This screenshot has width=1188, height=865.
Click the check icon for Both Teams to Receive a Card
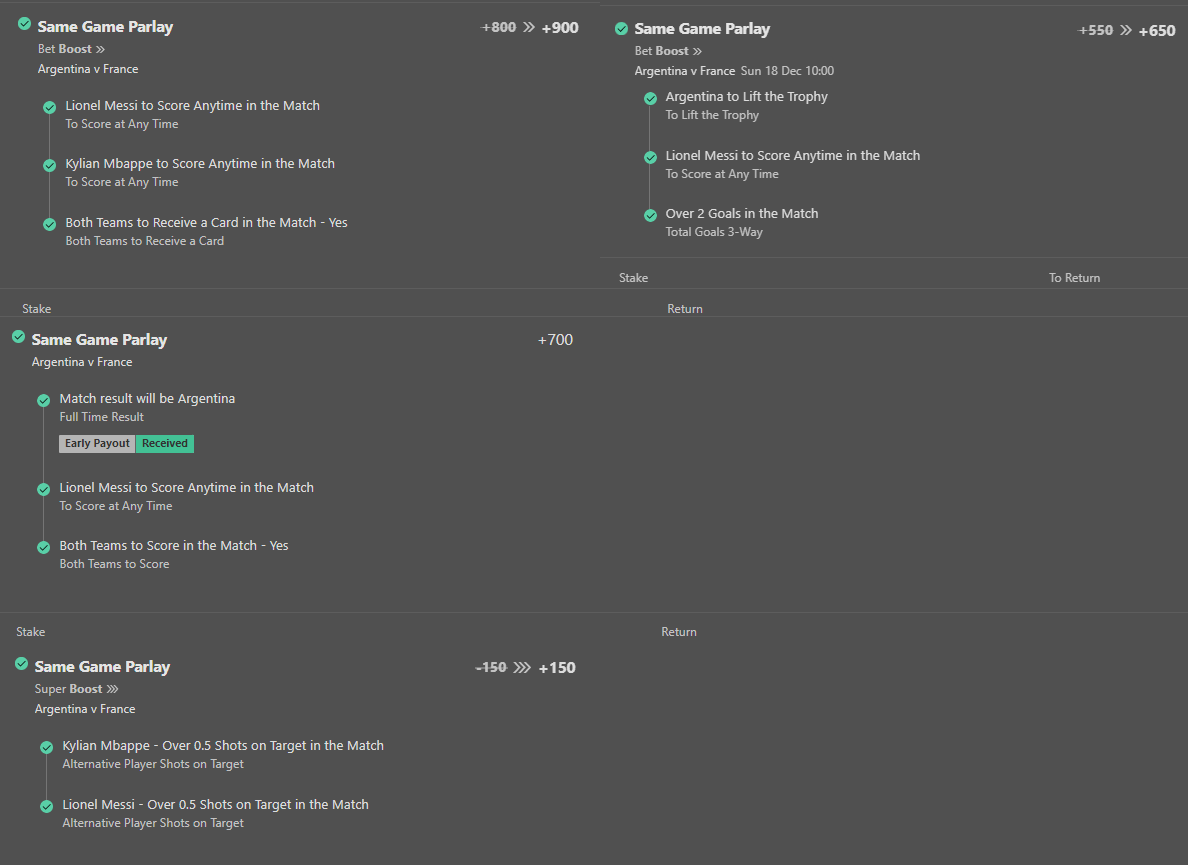click(x=49, y=224)
